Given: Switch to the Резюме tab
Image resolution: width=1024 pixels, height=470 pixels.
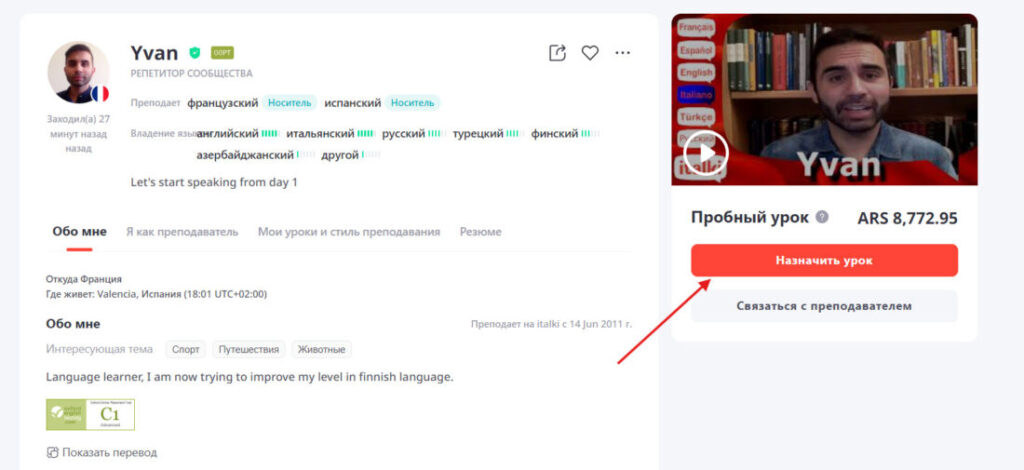Looking at the screenshot, I should [481, 232].
